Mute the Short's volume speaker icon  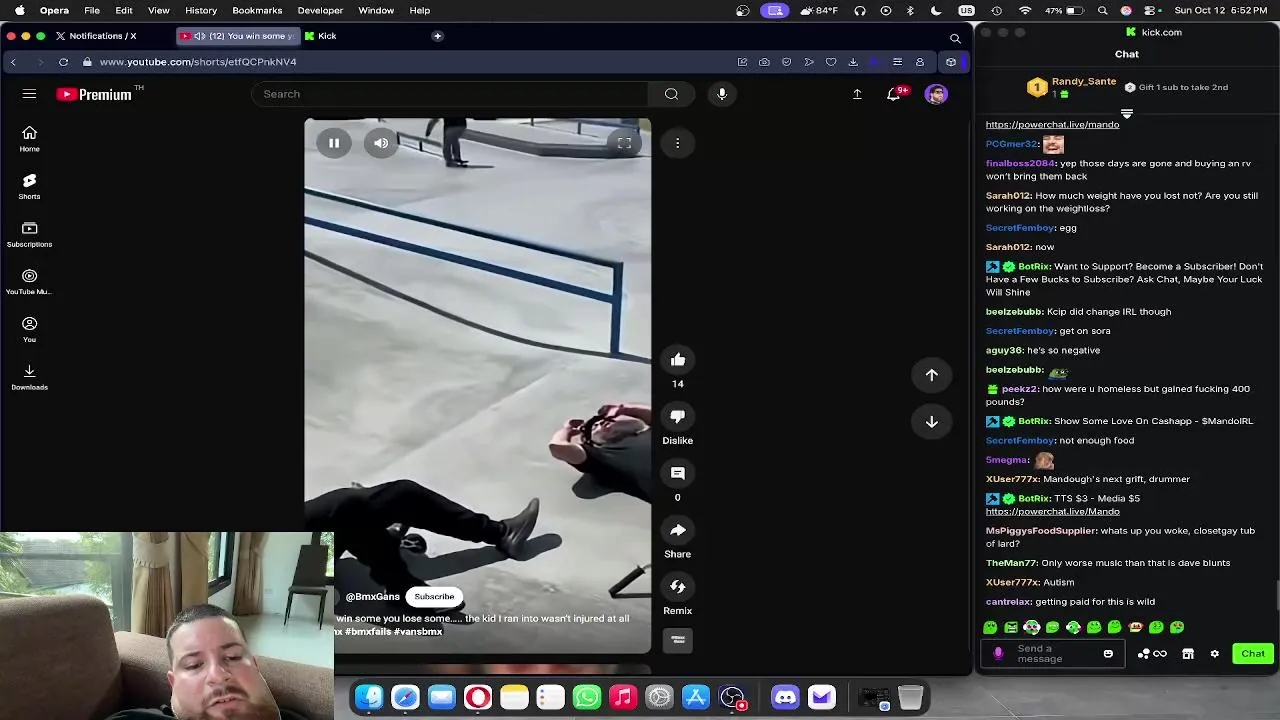[381, 143]
